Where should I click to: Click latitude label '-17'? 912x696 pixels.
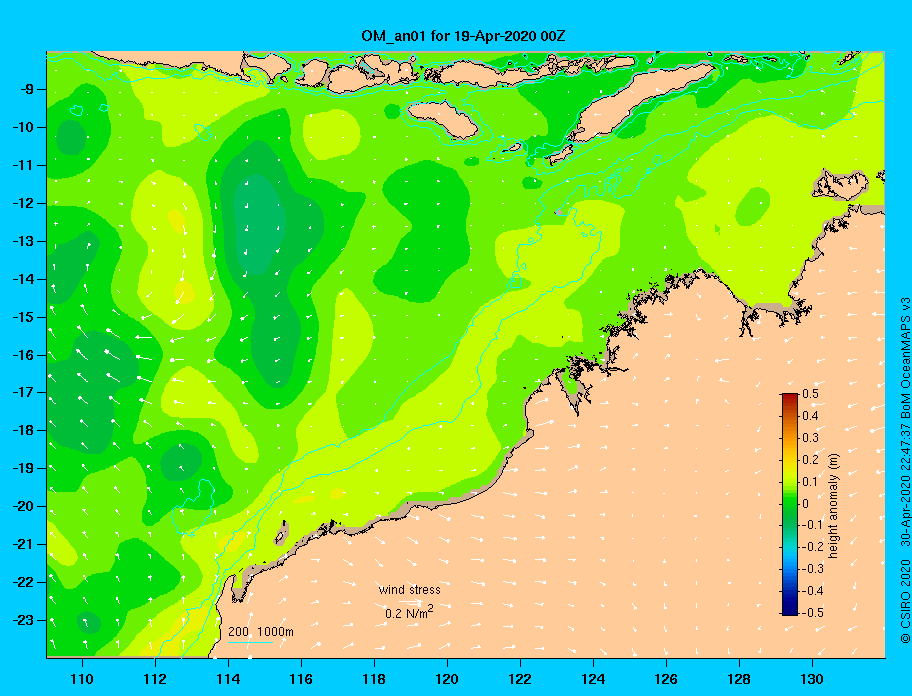[x=23, y=392]
